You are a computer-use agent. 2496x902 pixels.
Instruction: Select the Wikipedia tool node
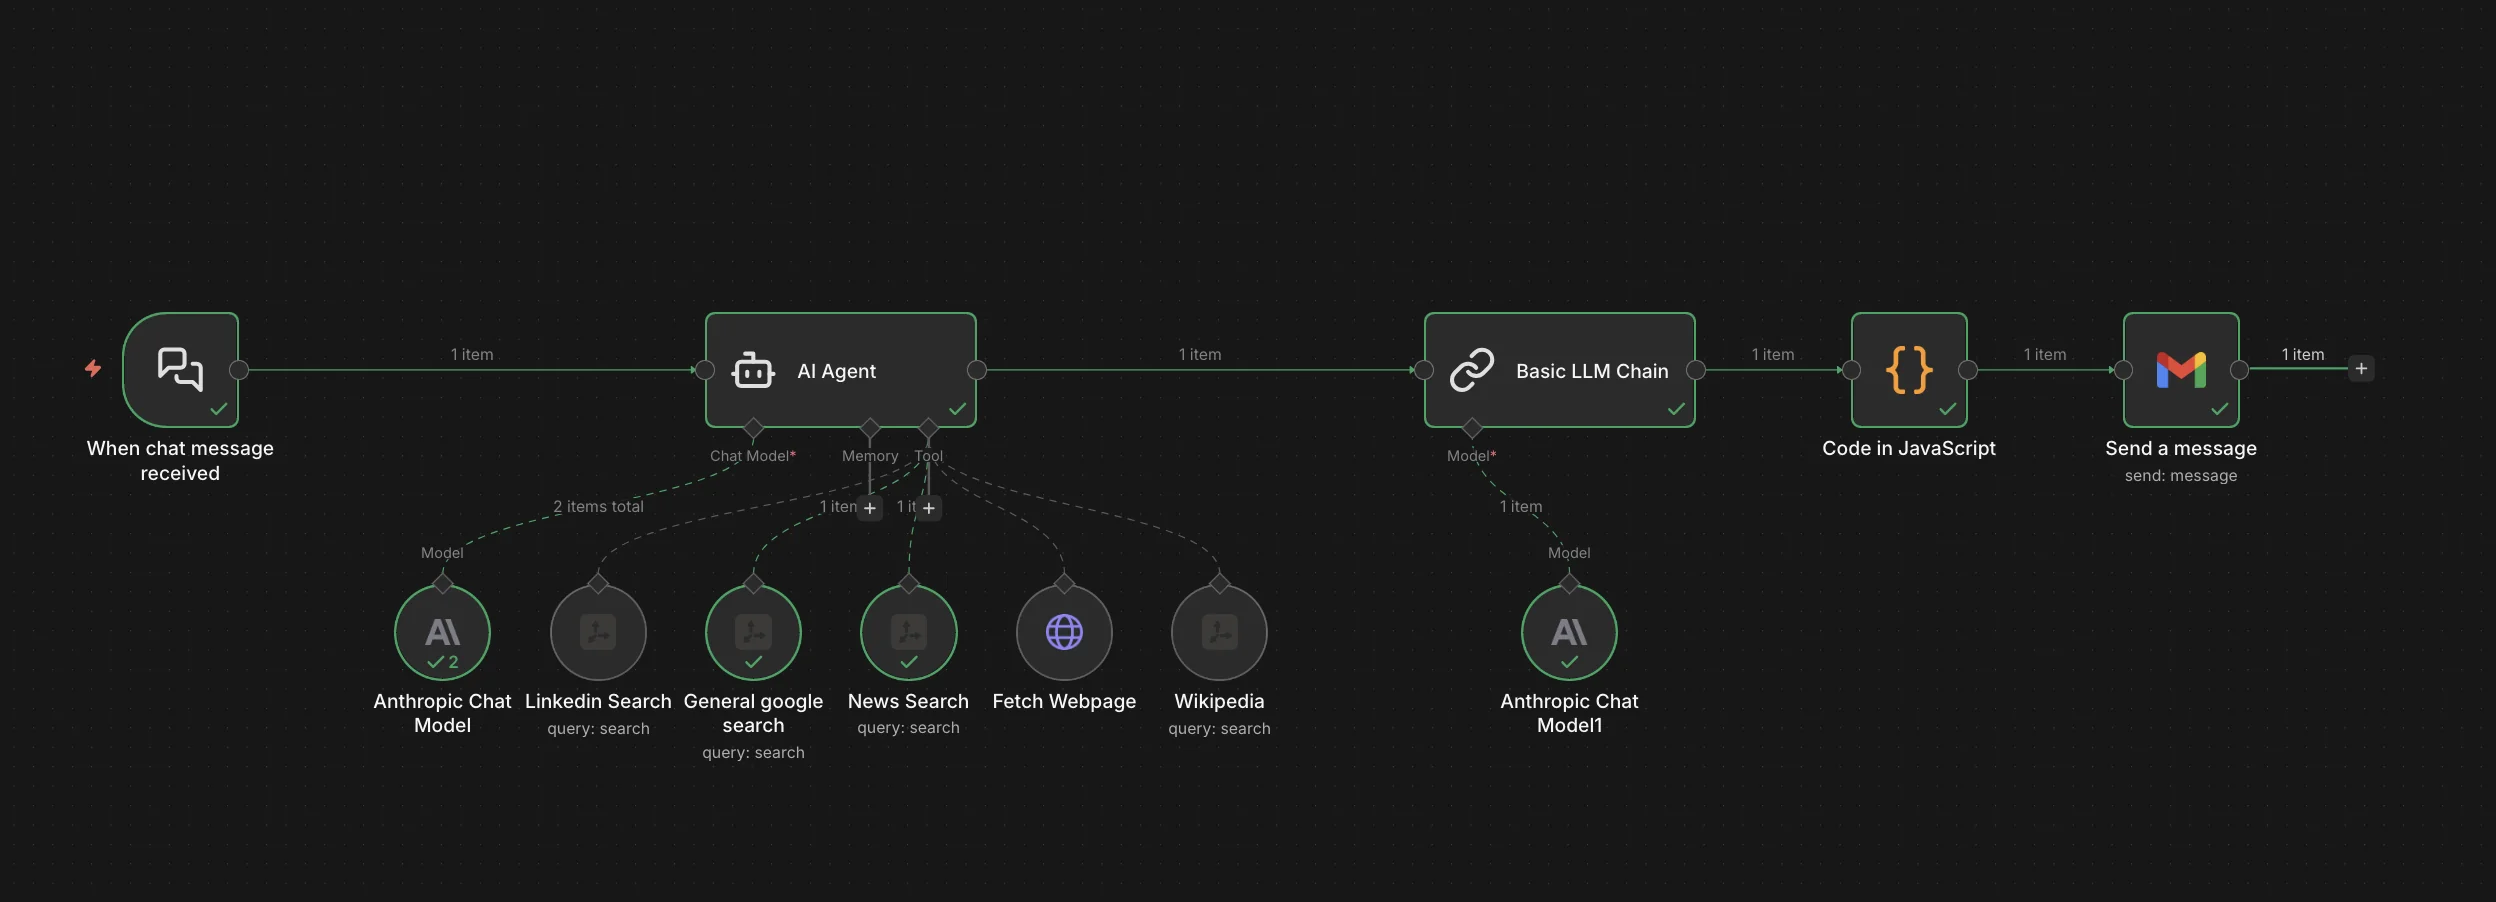coord(1216,632)
